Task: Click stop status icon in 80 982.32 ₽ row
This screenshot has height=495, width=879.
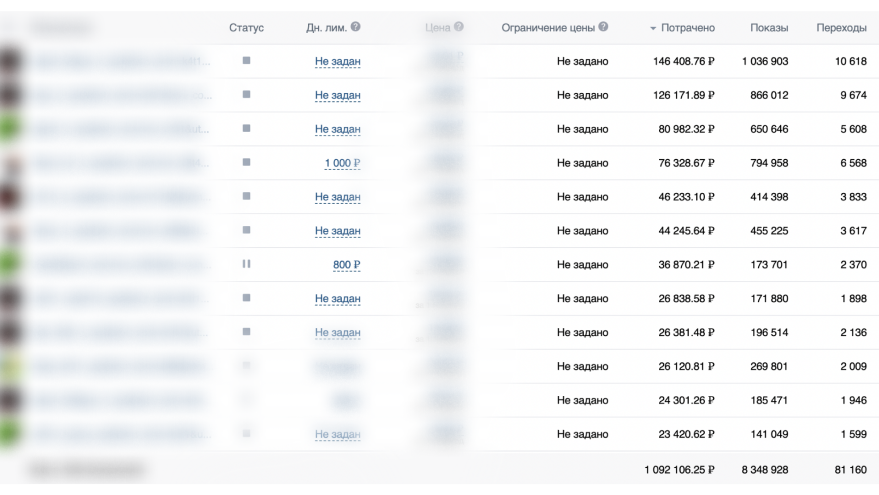Action: 246,128
